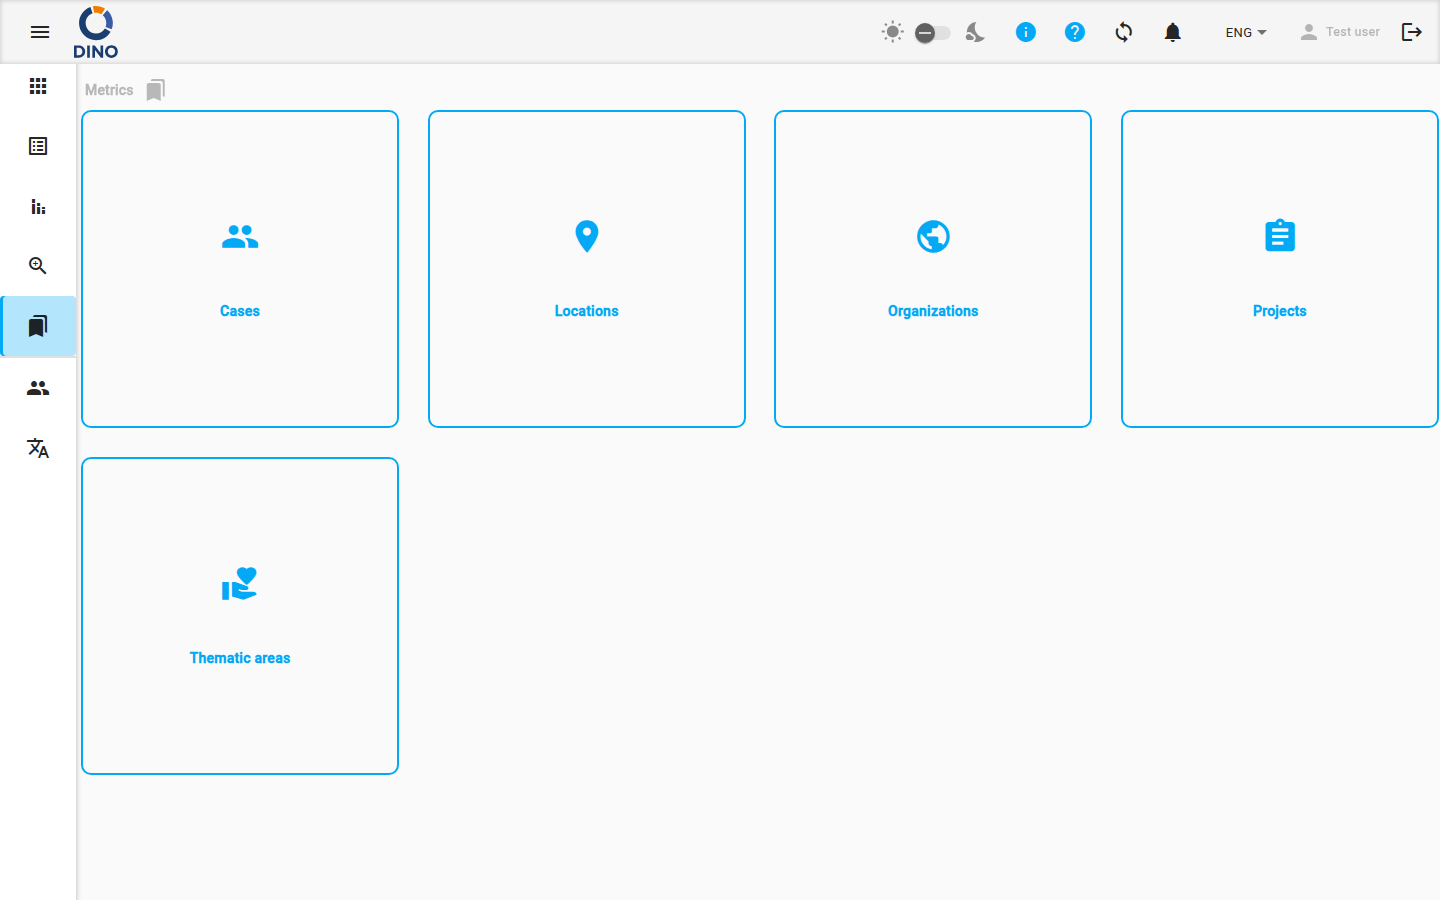
Task: Click the Organizations label text
Action: [x=933, y=311]
